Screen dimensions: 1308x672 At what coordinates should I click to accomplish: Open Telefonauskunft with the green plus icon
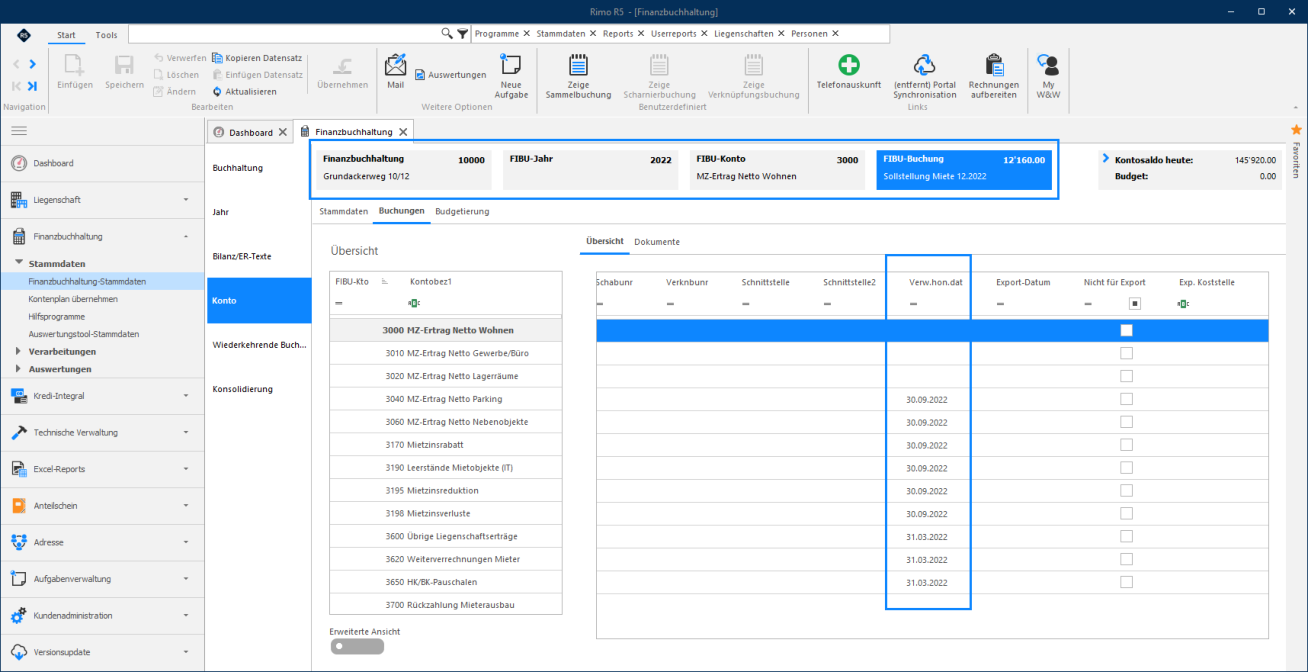pos(849,72)
